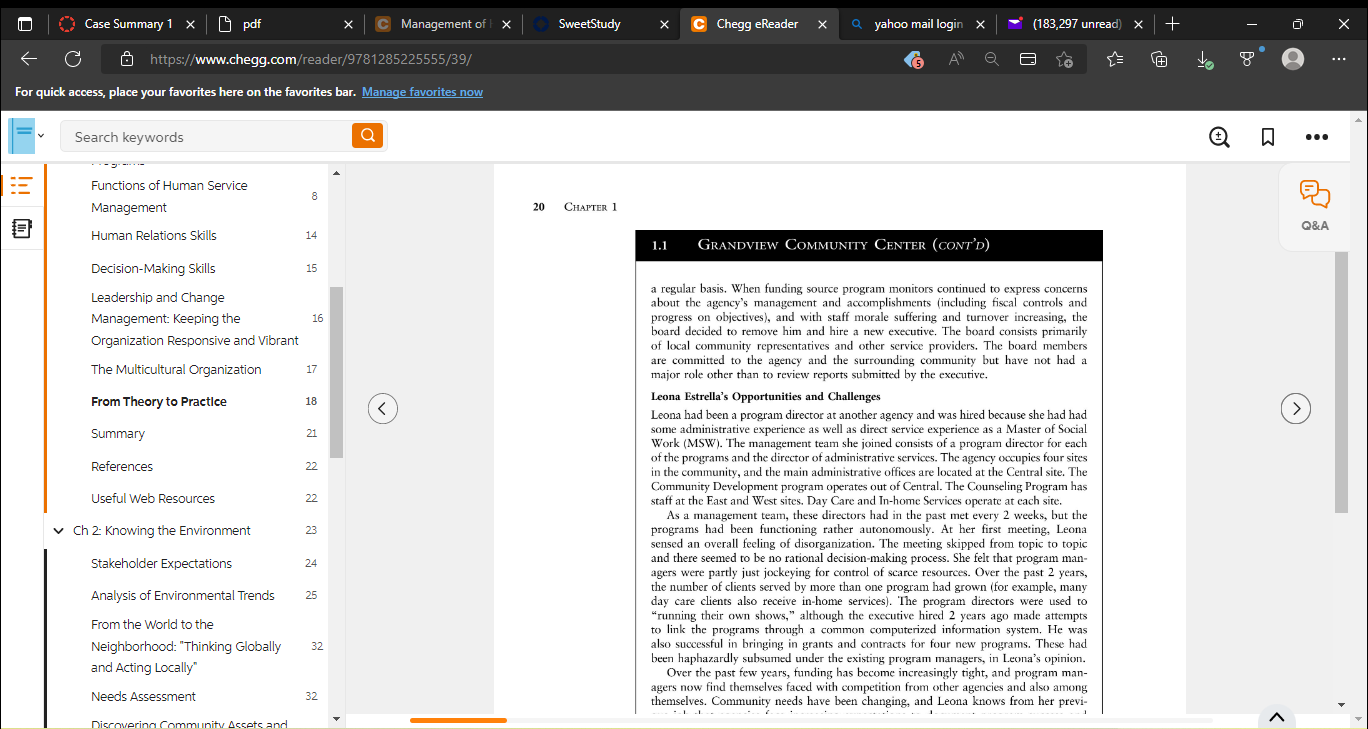Collapse the Ch 2: Knowing the Environment chapter
Viewport: 1368px width, 729px height.
point(59,531)
